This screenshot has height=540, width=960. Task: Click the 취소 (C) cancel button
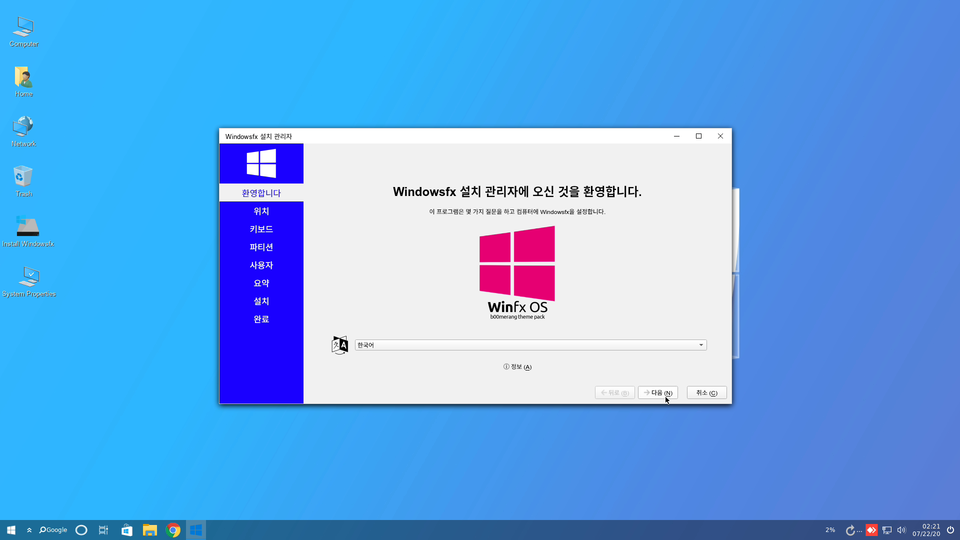707,392
